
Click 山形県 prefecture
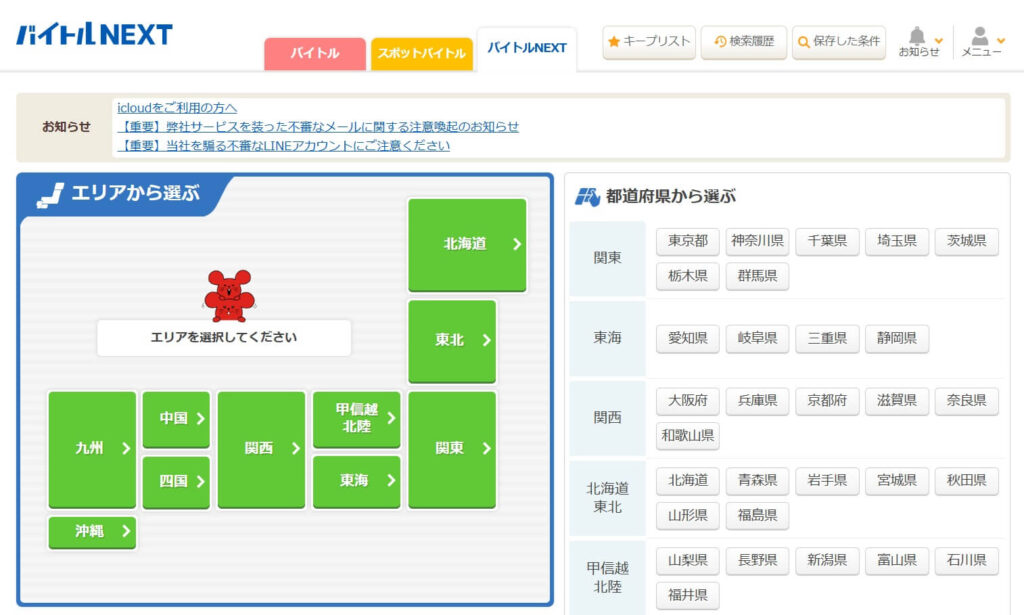[x=688, y=516]
